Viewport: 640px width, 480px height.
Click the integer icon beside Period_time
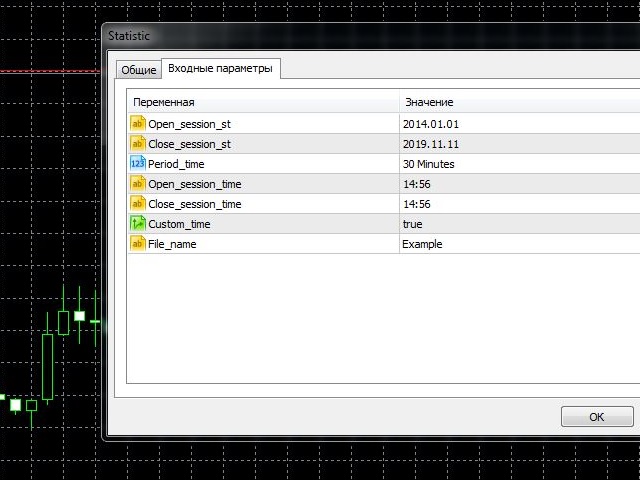pyautogui.click(x=138, y=164)
